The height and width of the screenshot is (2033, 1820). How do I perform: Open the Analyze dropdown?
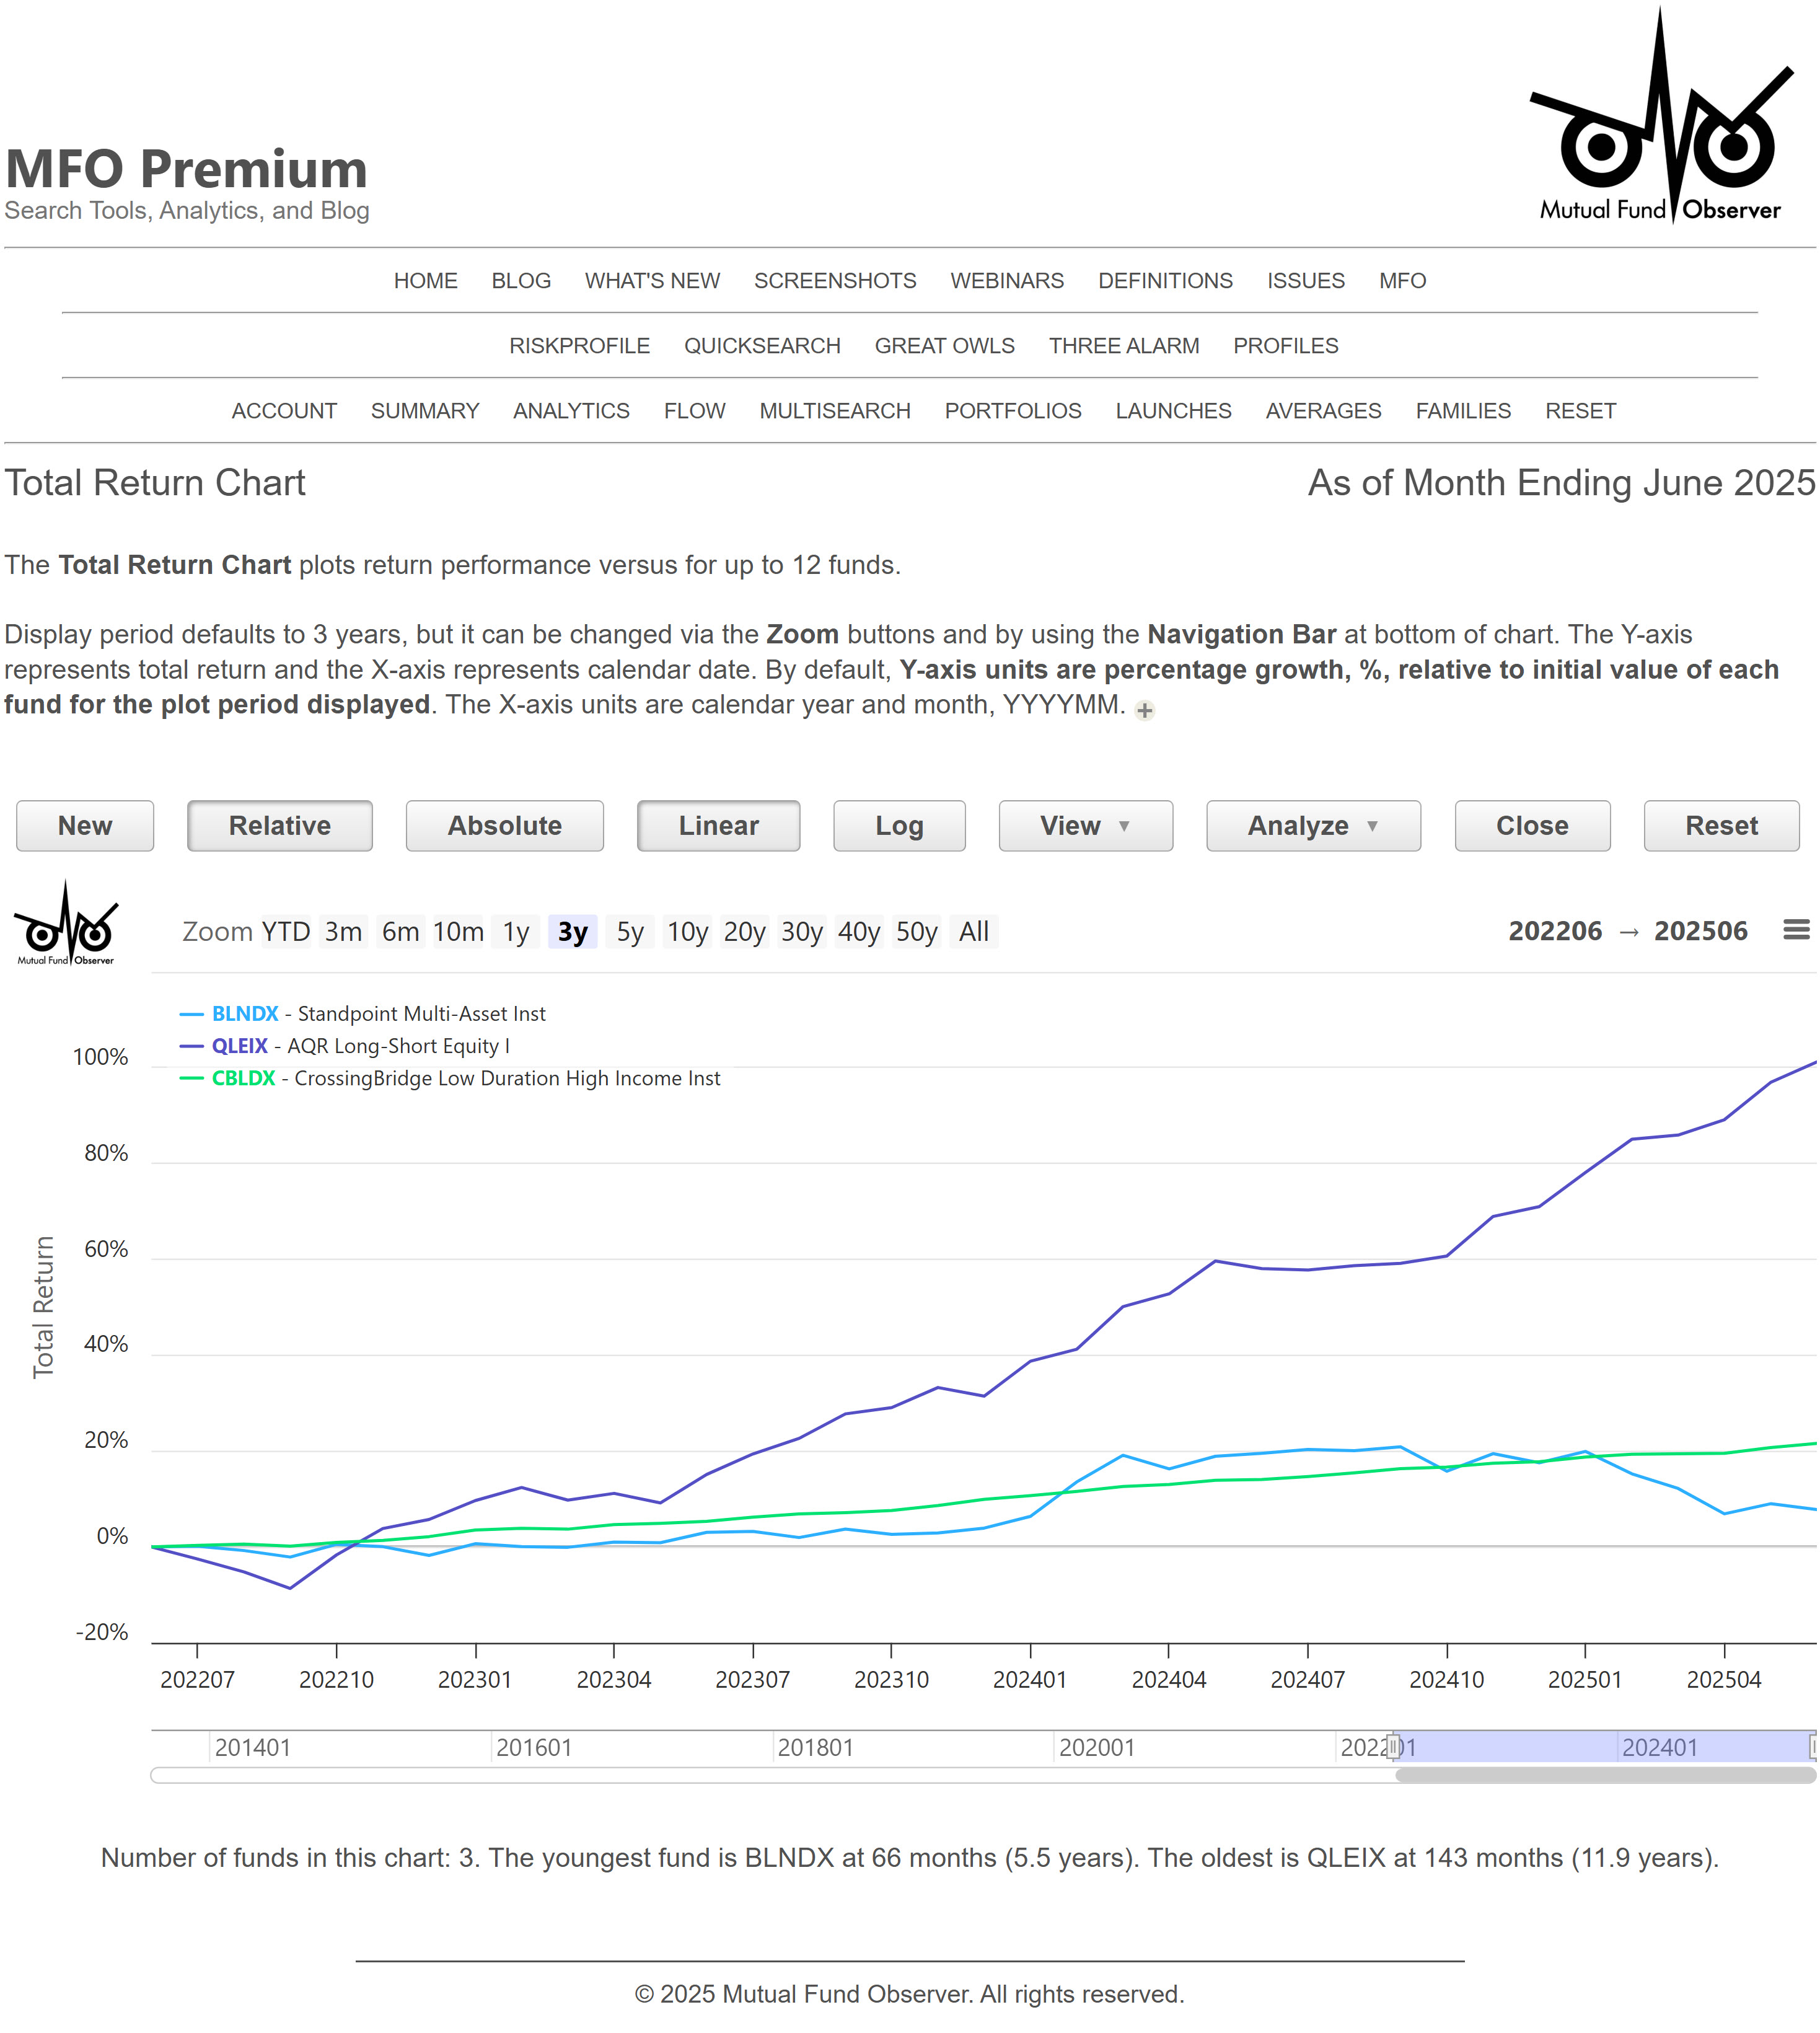pos(1313,826)
